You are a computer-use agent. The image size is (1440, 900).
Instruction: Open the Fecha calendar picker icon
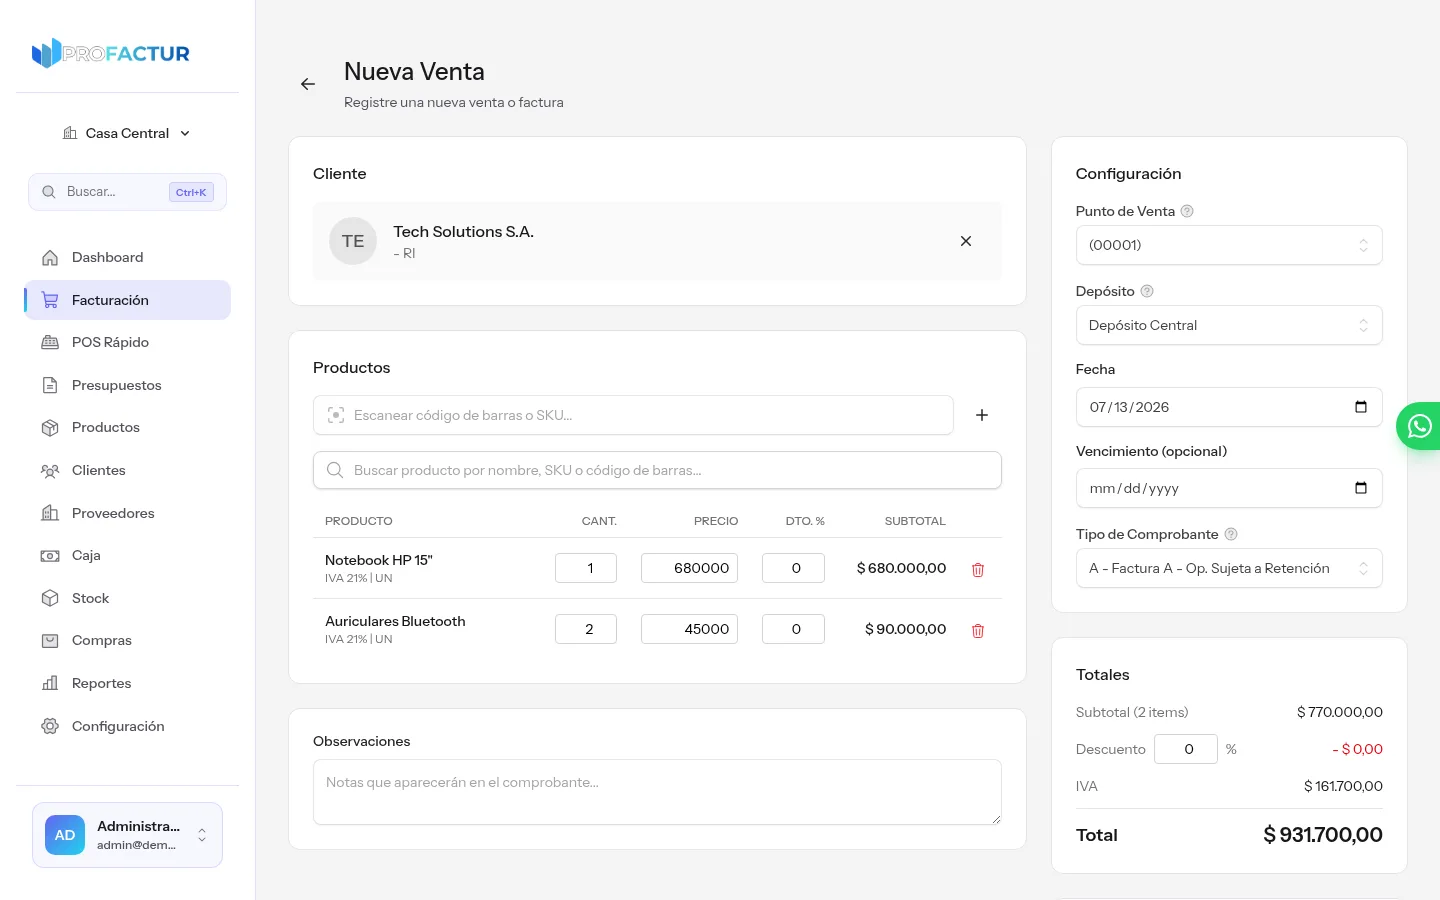click(1361, 407)
